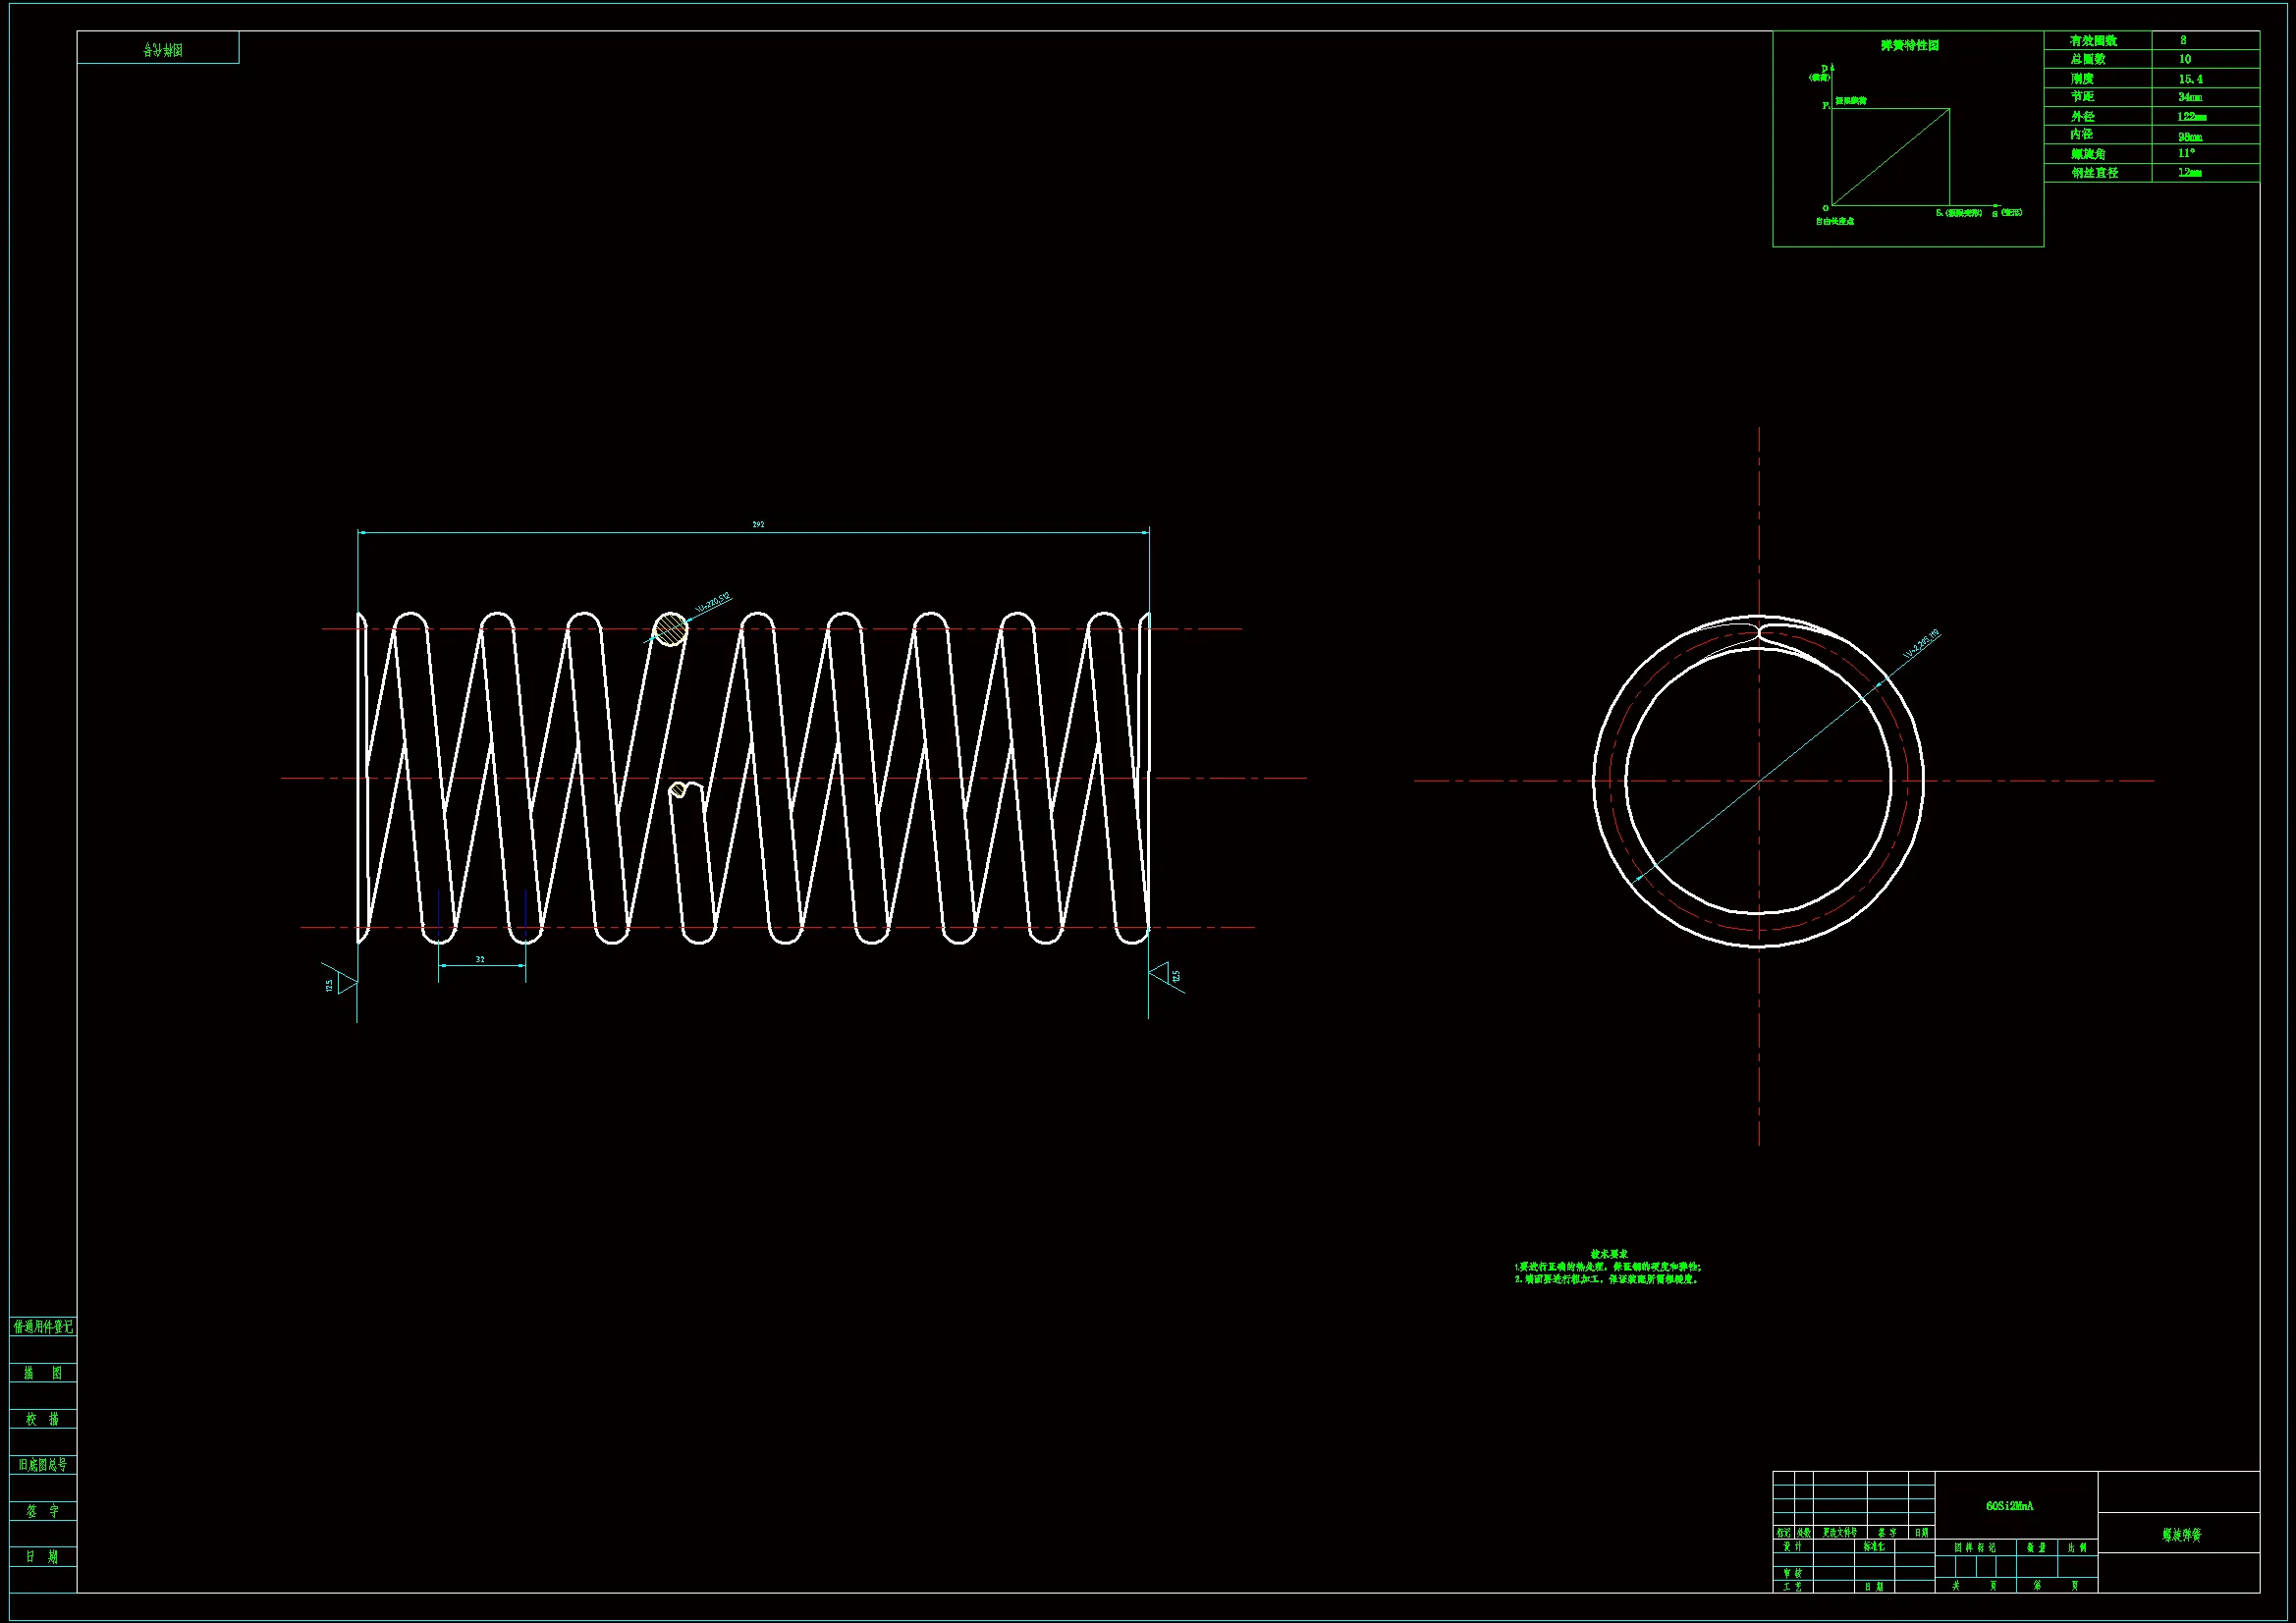Image resolution: width=2296 pixels, height=1623 pixels.
Task: Click the 60Si2MnA material label
Action: coord(2009,1506)
